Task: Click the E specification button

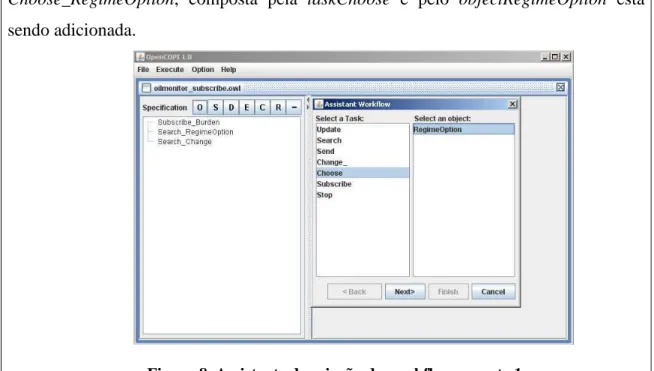Action: (247, 107)
